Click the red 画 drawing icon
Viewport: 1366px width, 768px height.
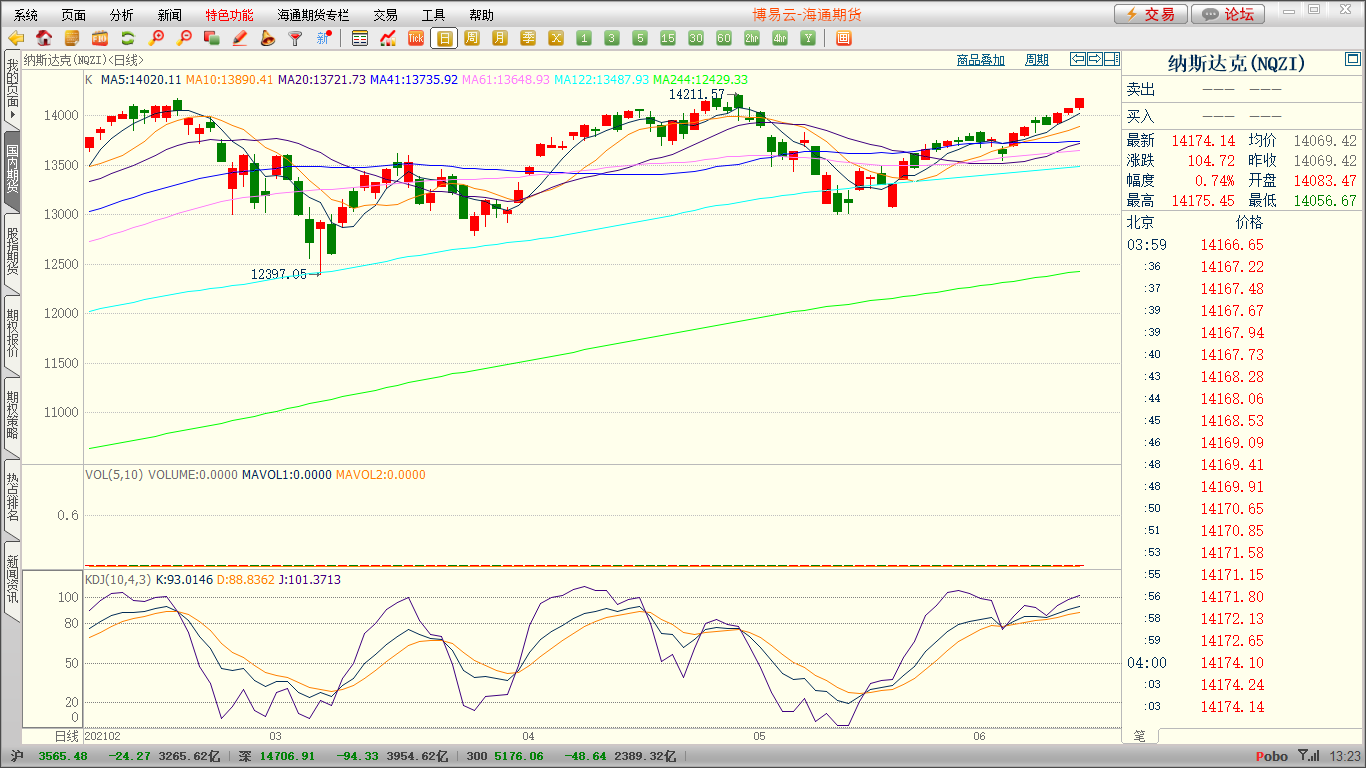(843, 39)
